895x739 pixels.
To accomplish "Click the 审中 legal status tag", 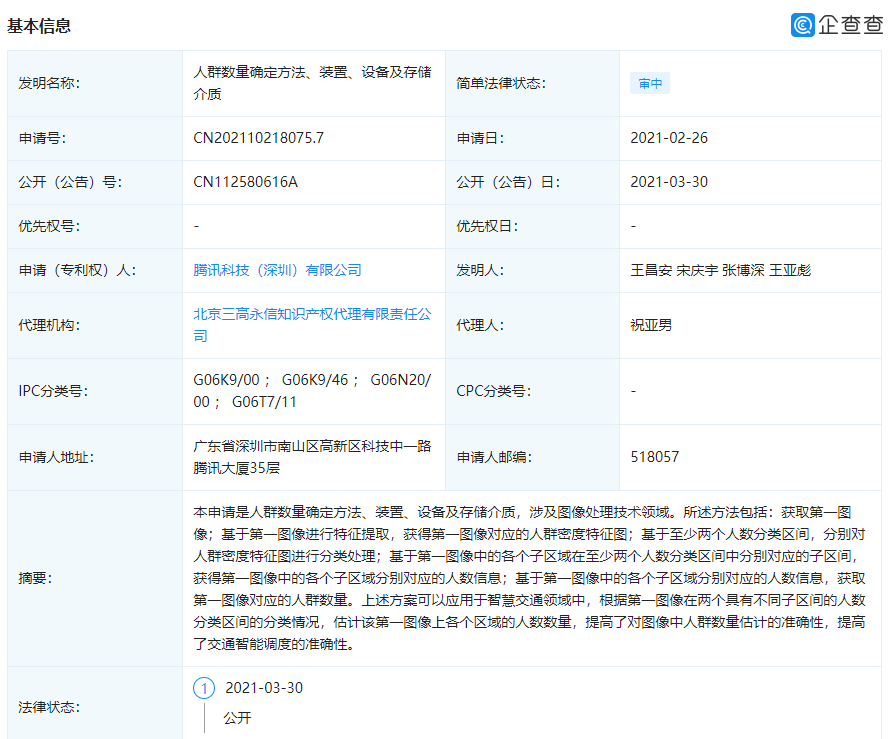I will 650,83.
